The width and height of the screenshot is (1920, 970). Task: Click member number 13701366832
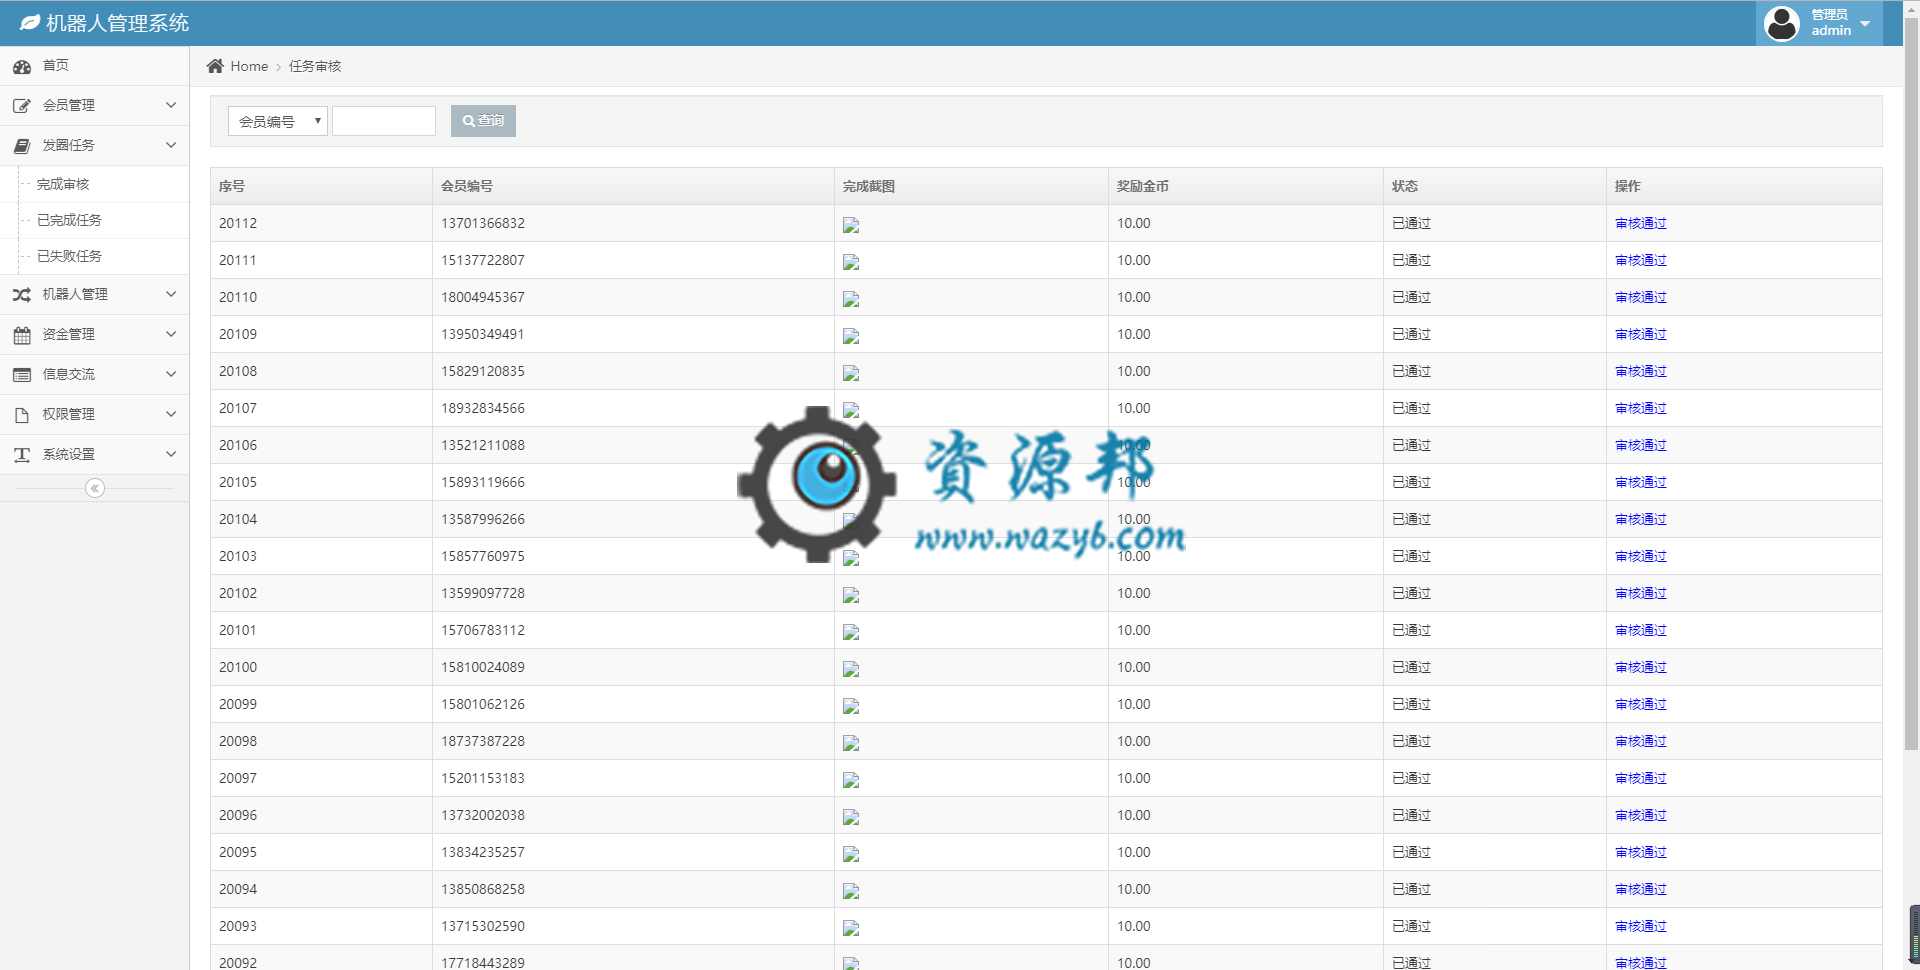point(483,223)
